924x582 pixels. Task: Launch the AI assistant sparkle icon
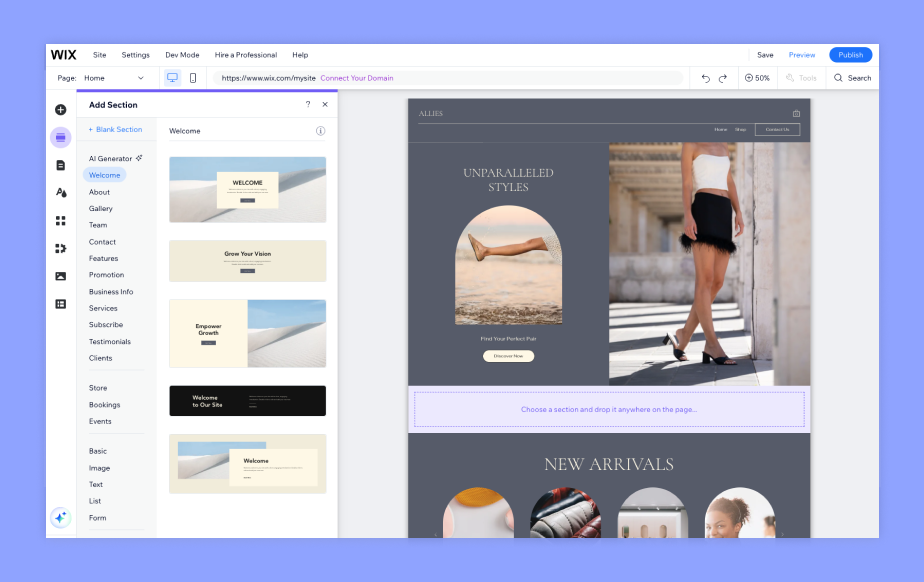(x=60, y=518)
